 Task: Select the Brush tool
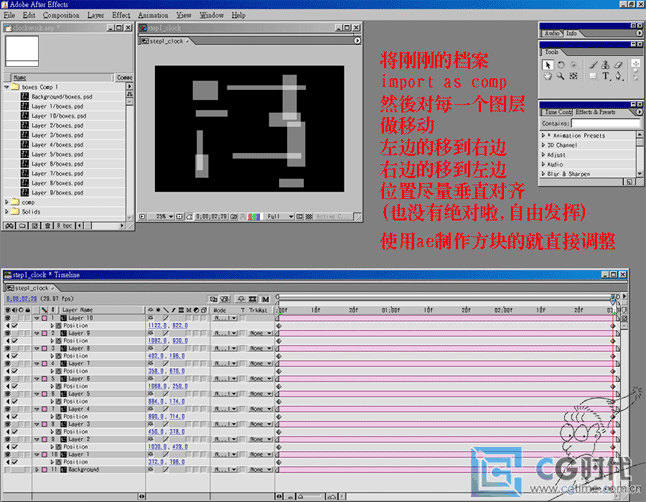coord(593,65)
